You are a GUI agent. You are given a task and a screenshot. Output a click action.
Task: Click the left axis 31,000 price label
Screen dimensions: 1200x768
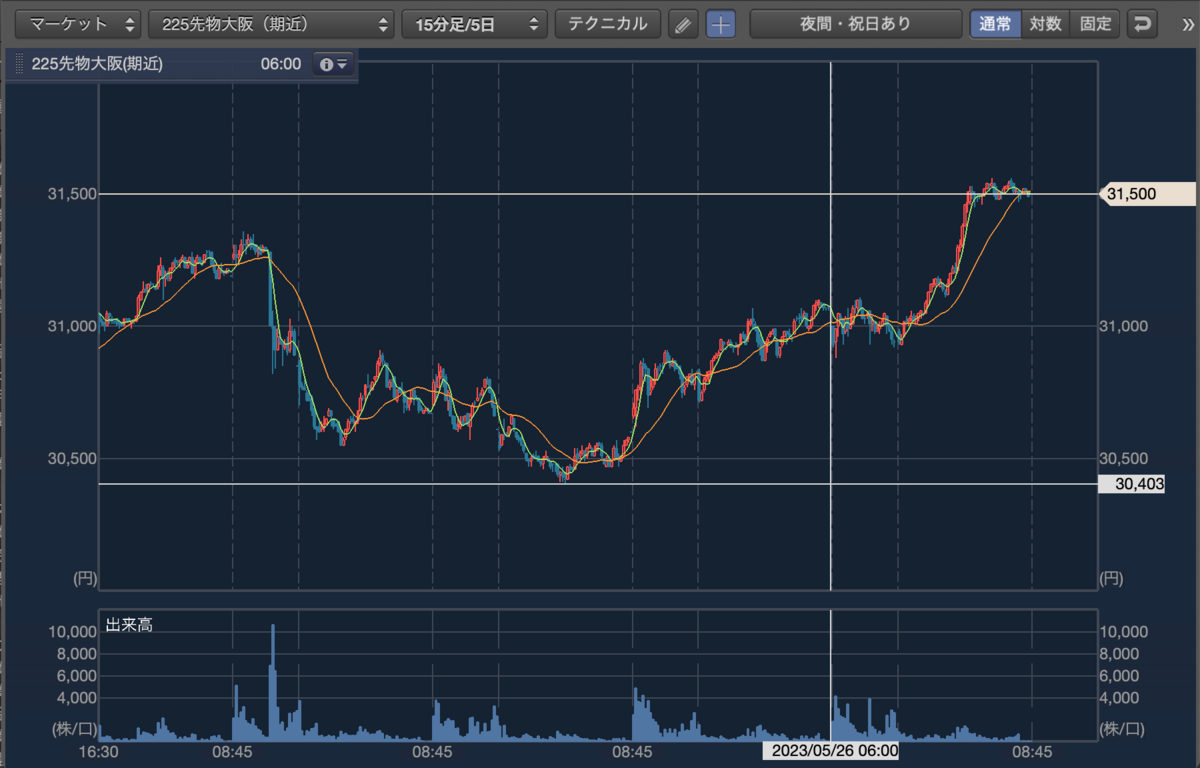tap(72, 326)
